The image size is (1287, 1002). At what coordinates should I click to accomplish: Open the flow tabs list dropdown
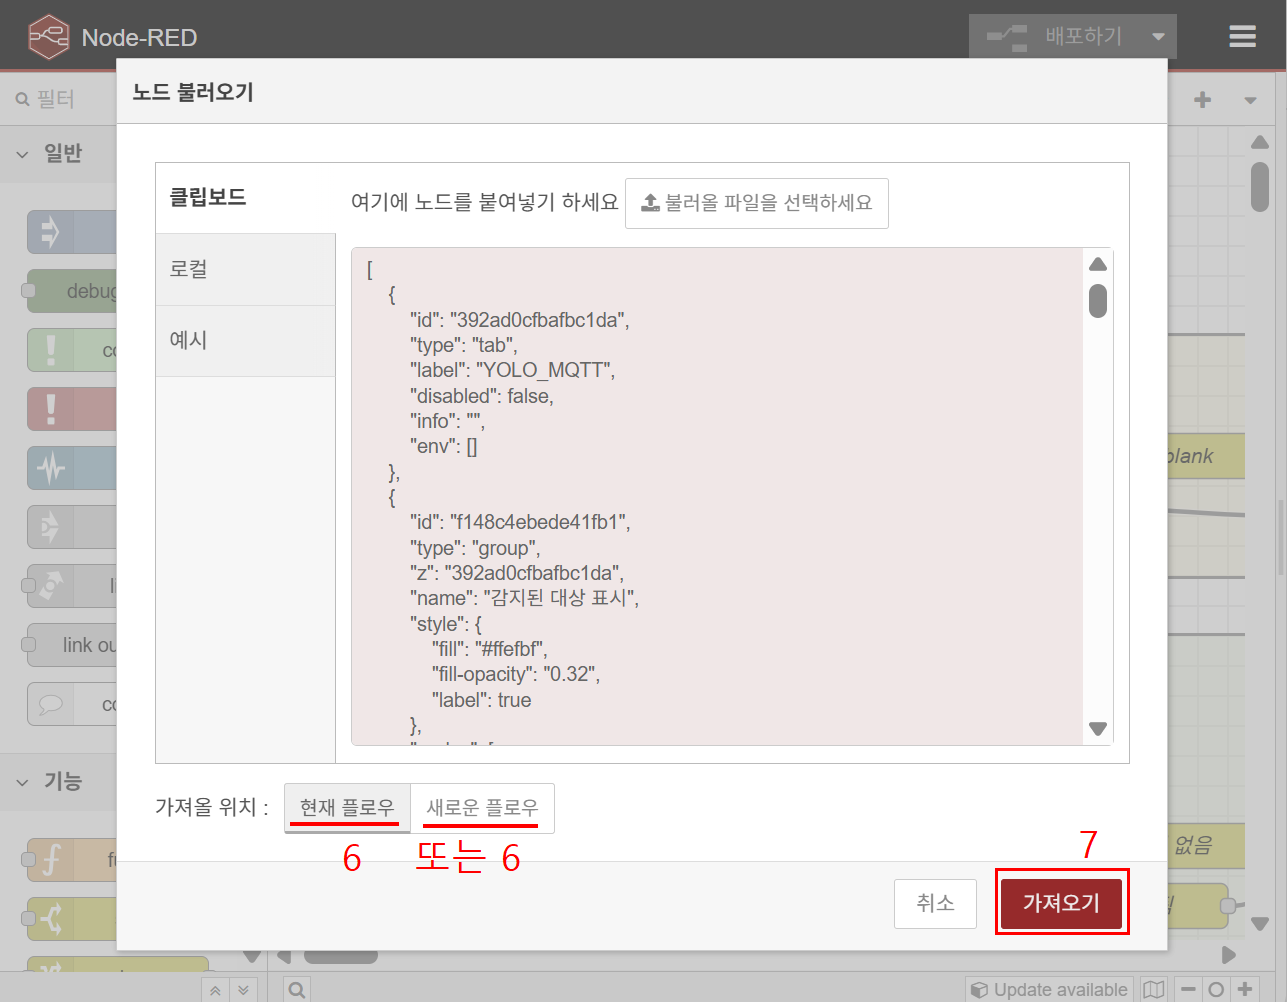(x=1250, y=100)
